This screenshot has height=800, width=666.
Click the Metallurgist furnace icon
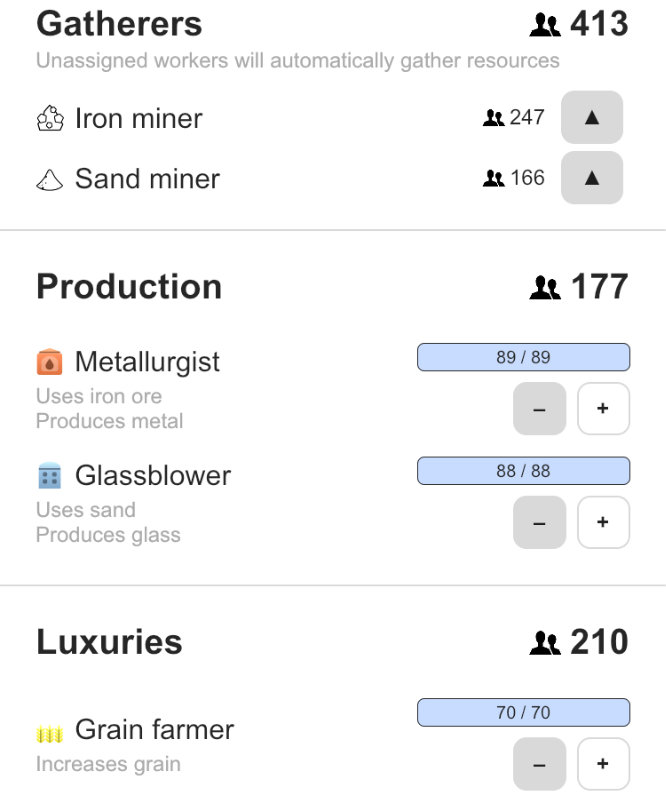tap(49, 362)
